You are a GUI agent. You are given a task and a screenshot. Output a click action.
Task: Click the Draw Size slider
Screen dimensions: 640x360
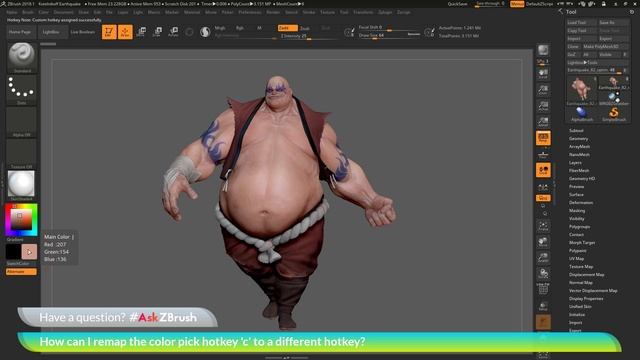pyautogui.click(x=389, y=36)
